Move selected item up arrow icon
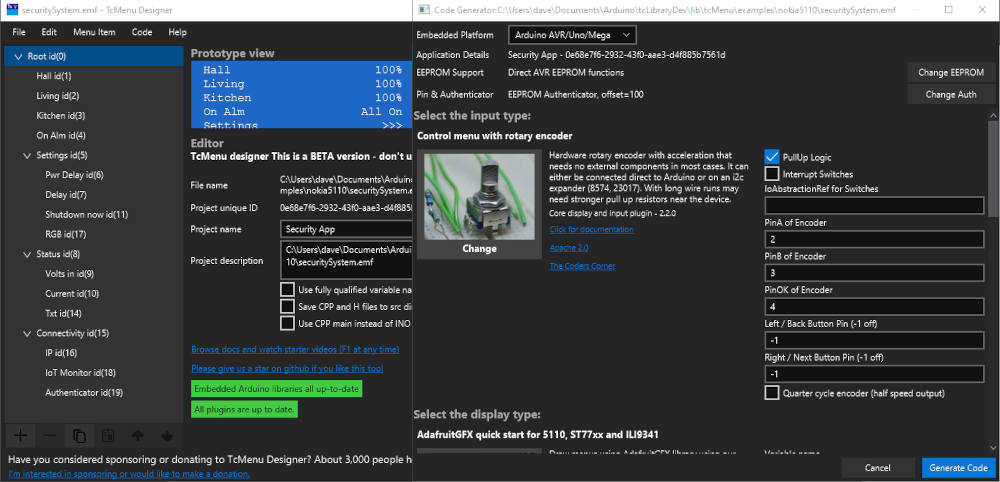This screenshot has width=1000, height=482. point(138,436)
